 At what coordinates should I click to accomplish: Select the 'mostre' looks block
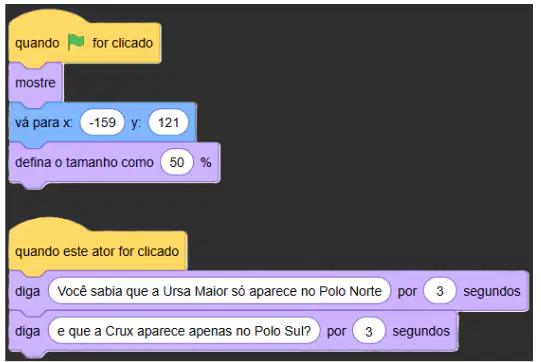tap(36, 83)
